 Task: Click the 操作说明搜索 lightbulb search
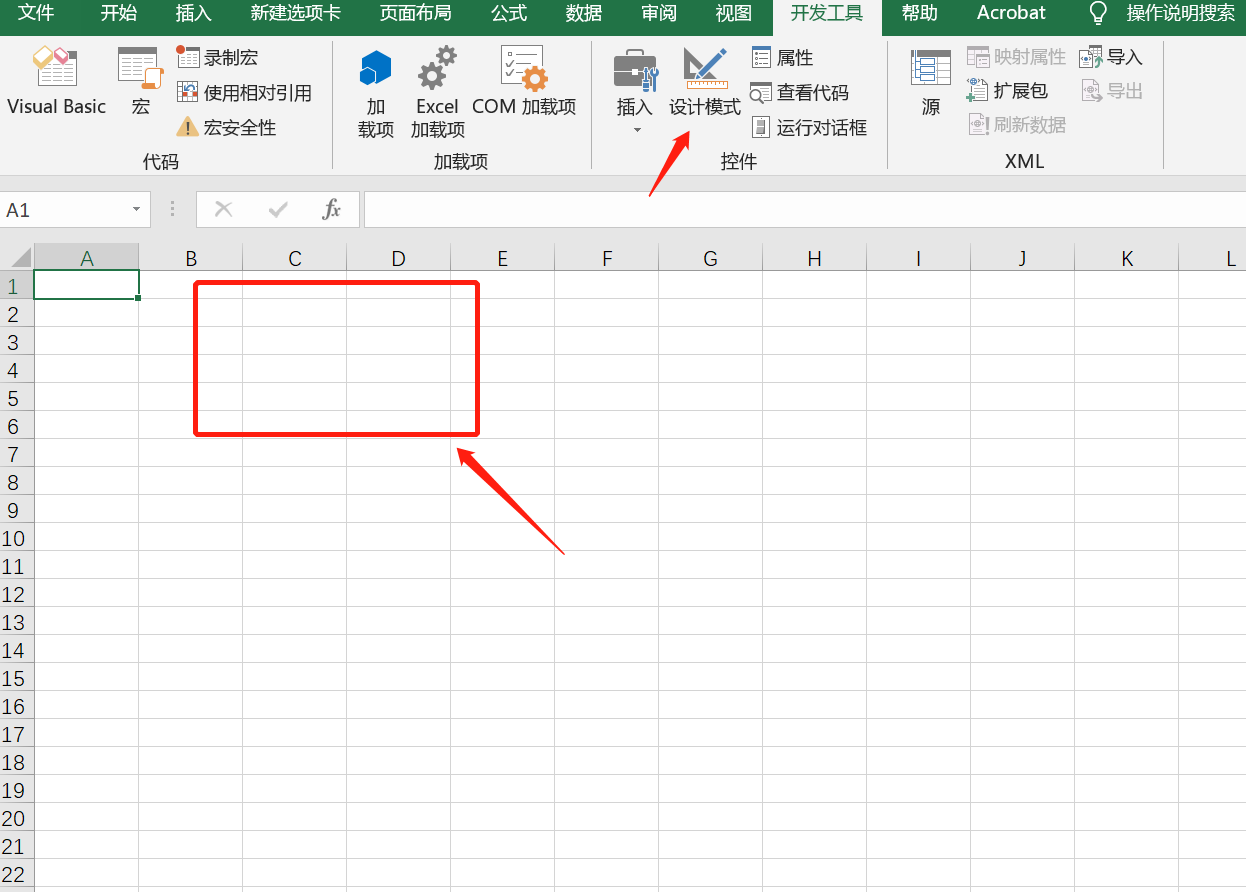click(x=1097, y=13)
